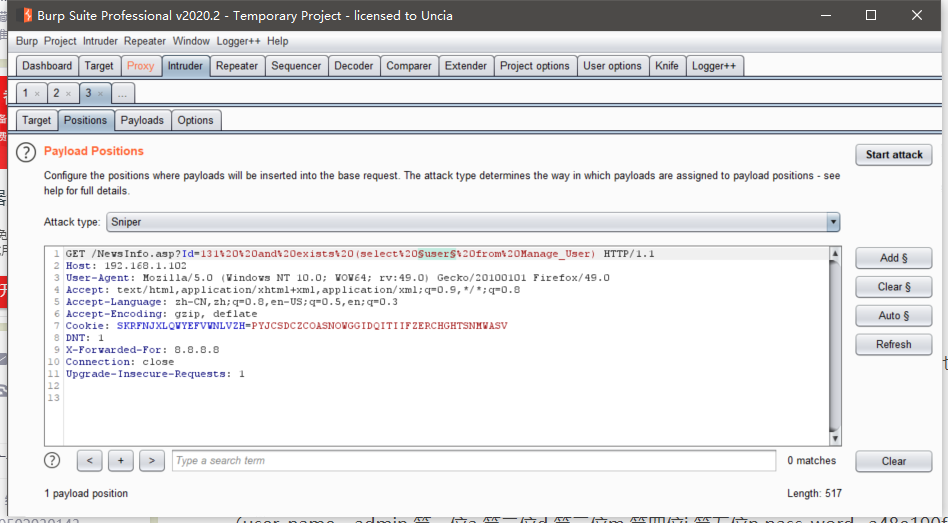Click the X-Forwarded-For: 8.8.8.8 line
Viewport: 948px width, 523px height.
(x=143, y=350)
